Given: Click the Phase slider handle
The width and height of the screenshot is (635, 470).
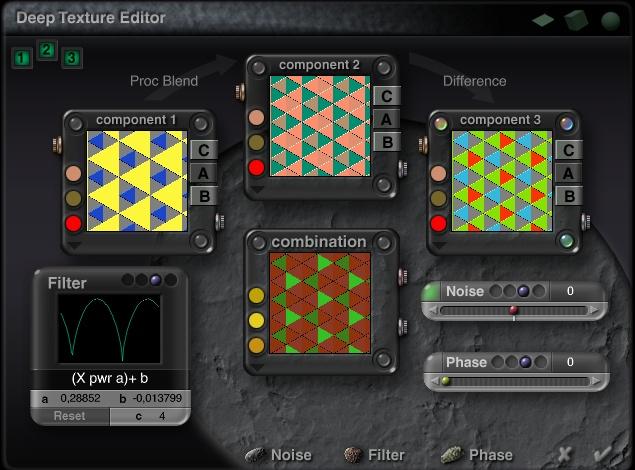Looking at the screenshot, I should [x=445, y=381].
